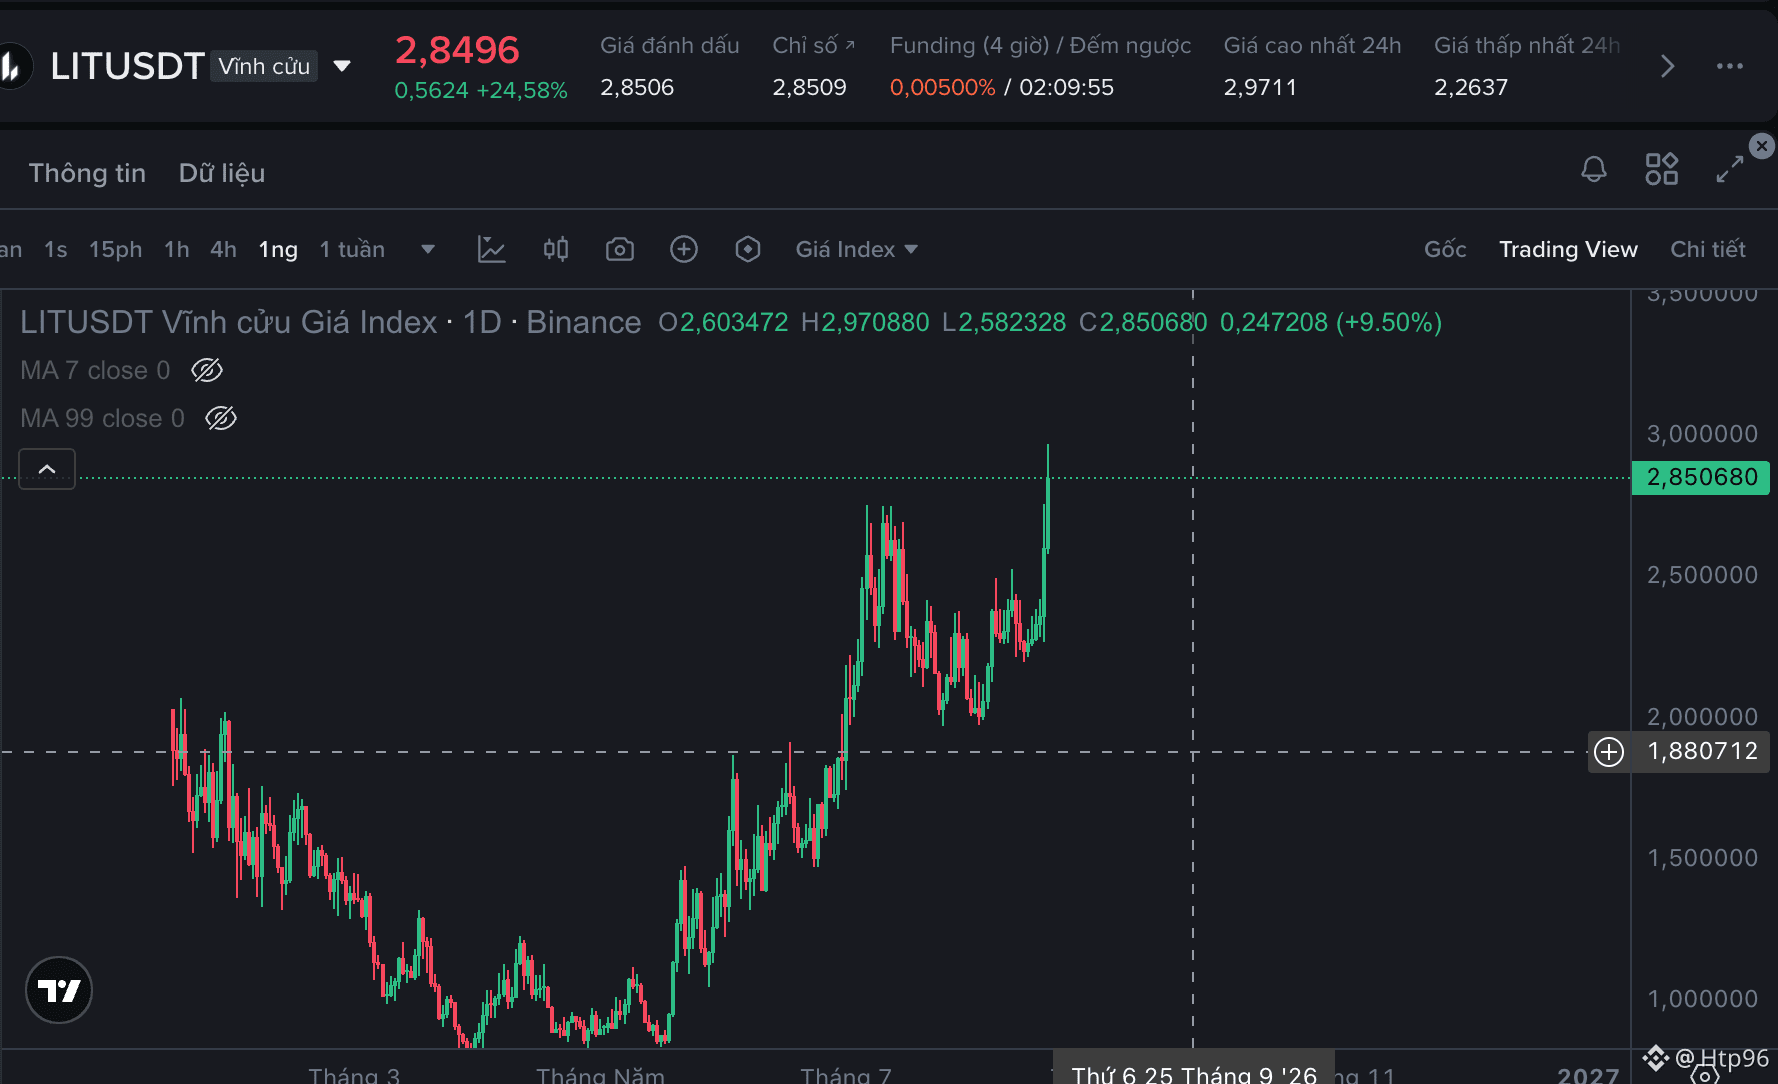
Task: Add an order at the 1,880712 crosshair price
Action: pos(1609,751)
